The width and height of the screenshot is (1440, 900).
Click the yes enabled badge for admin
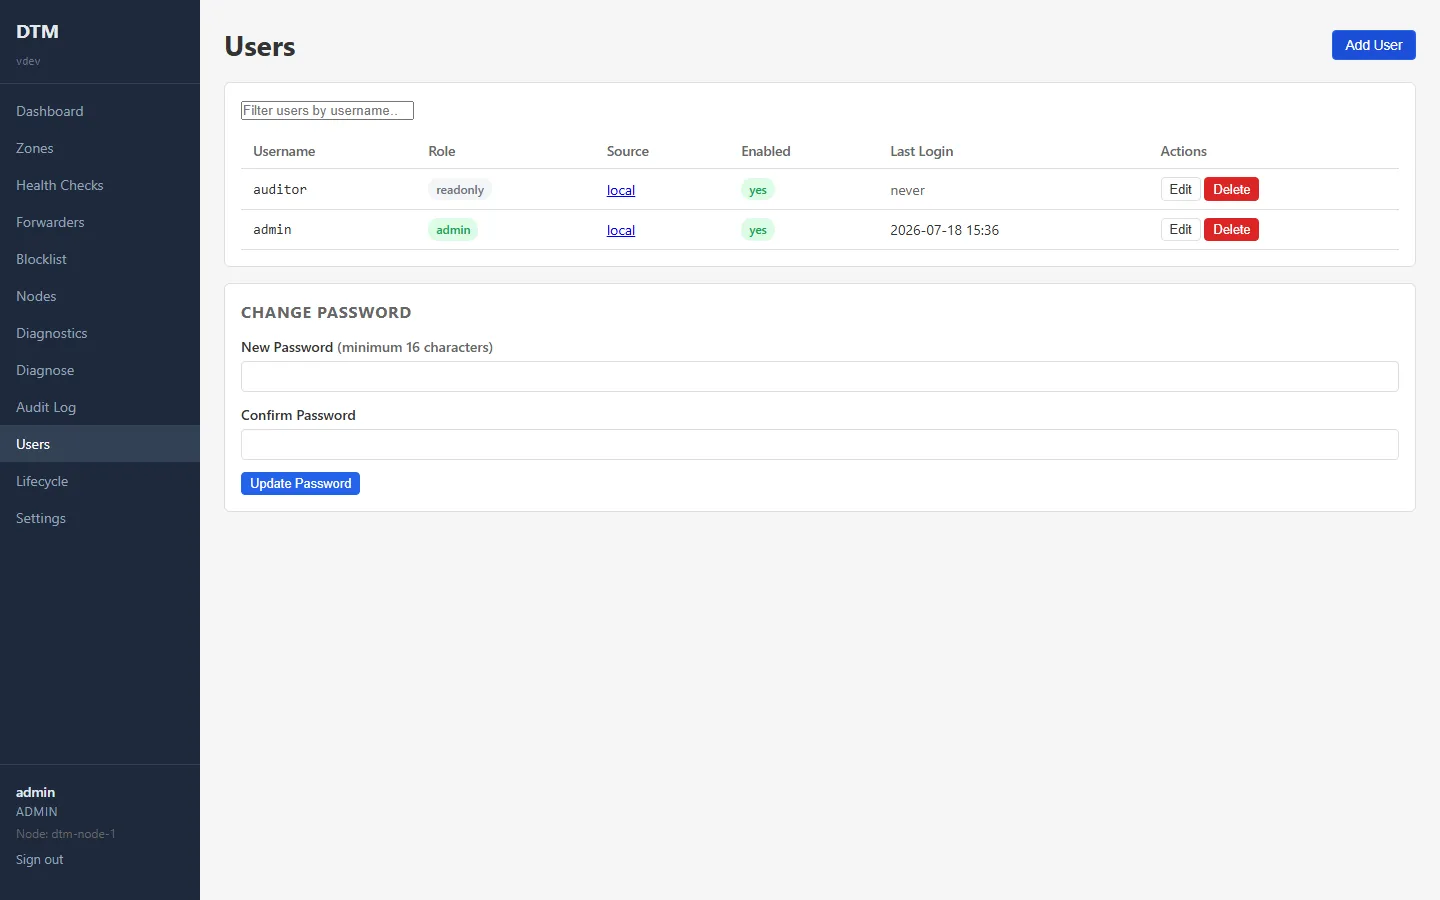[x=758, y=230]
